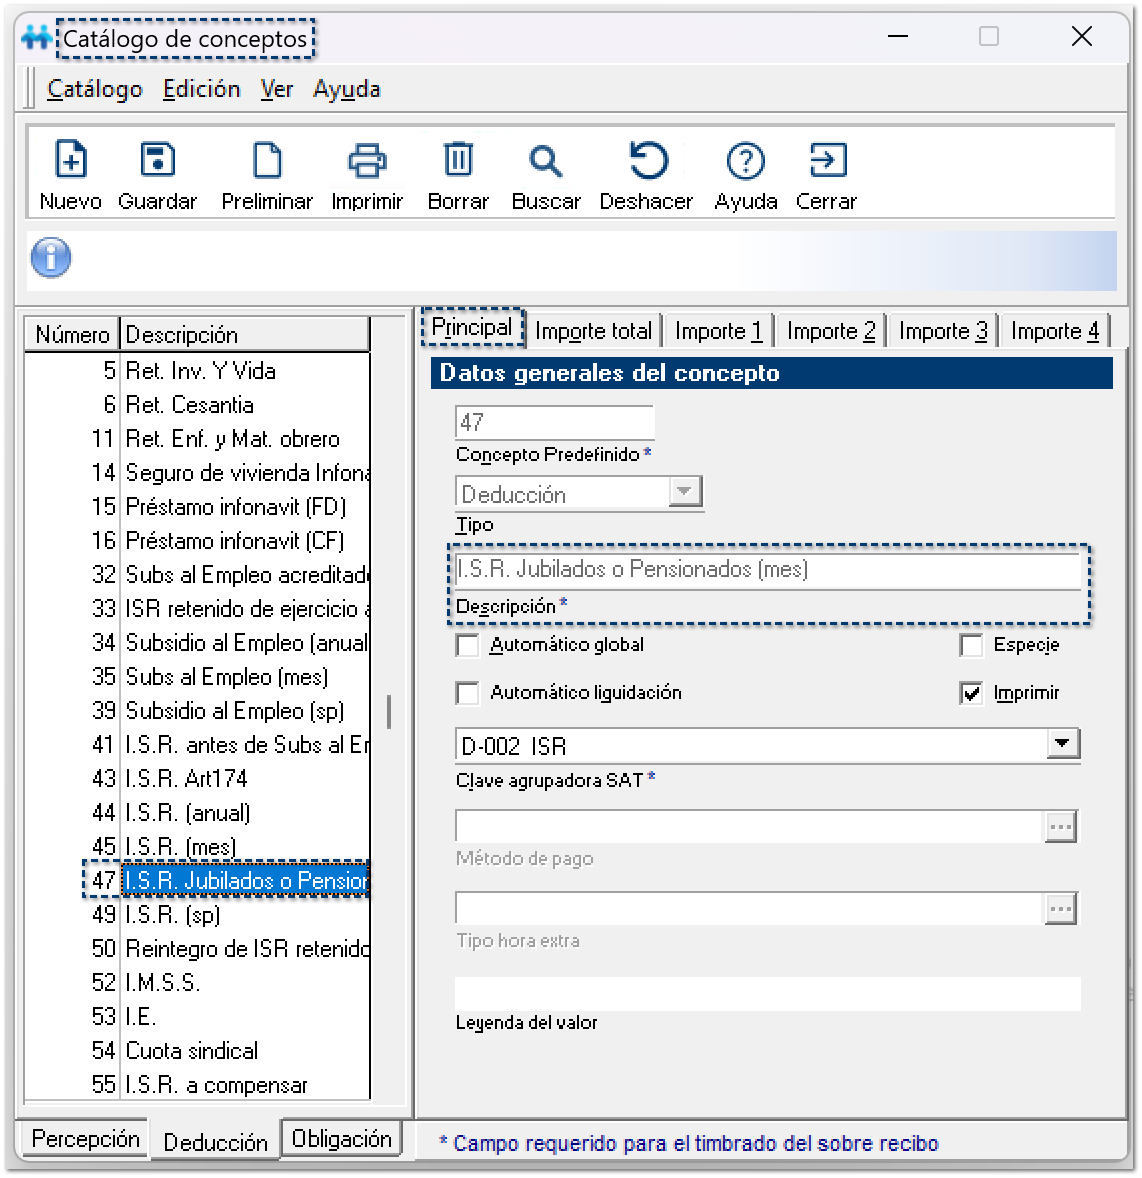Viewport: 1142px width, 1178px height.
Task: Switch to the Percepción bottom tab
Action: 85,1139
